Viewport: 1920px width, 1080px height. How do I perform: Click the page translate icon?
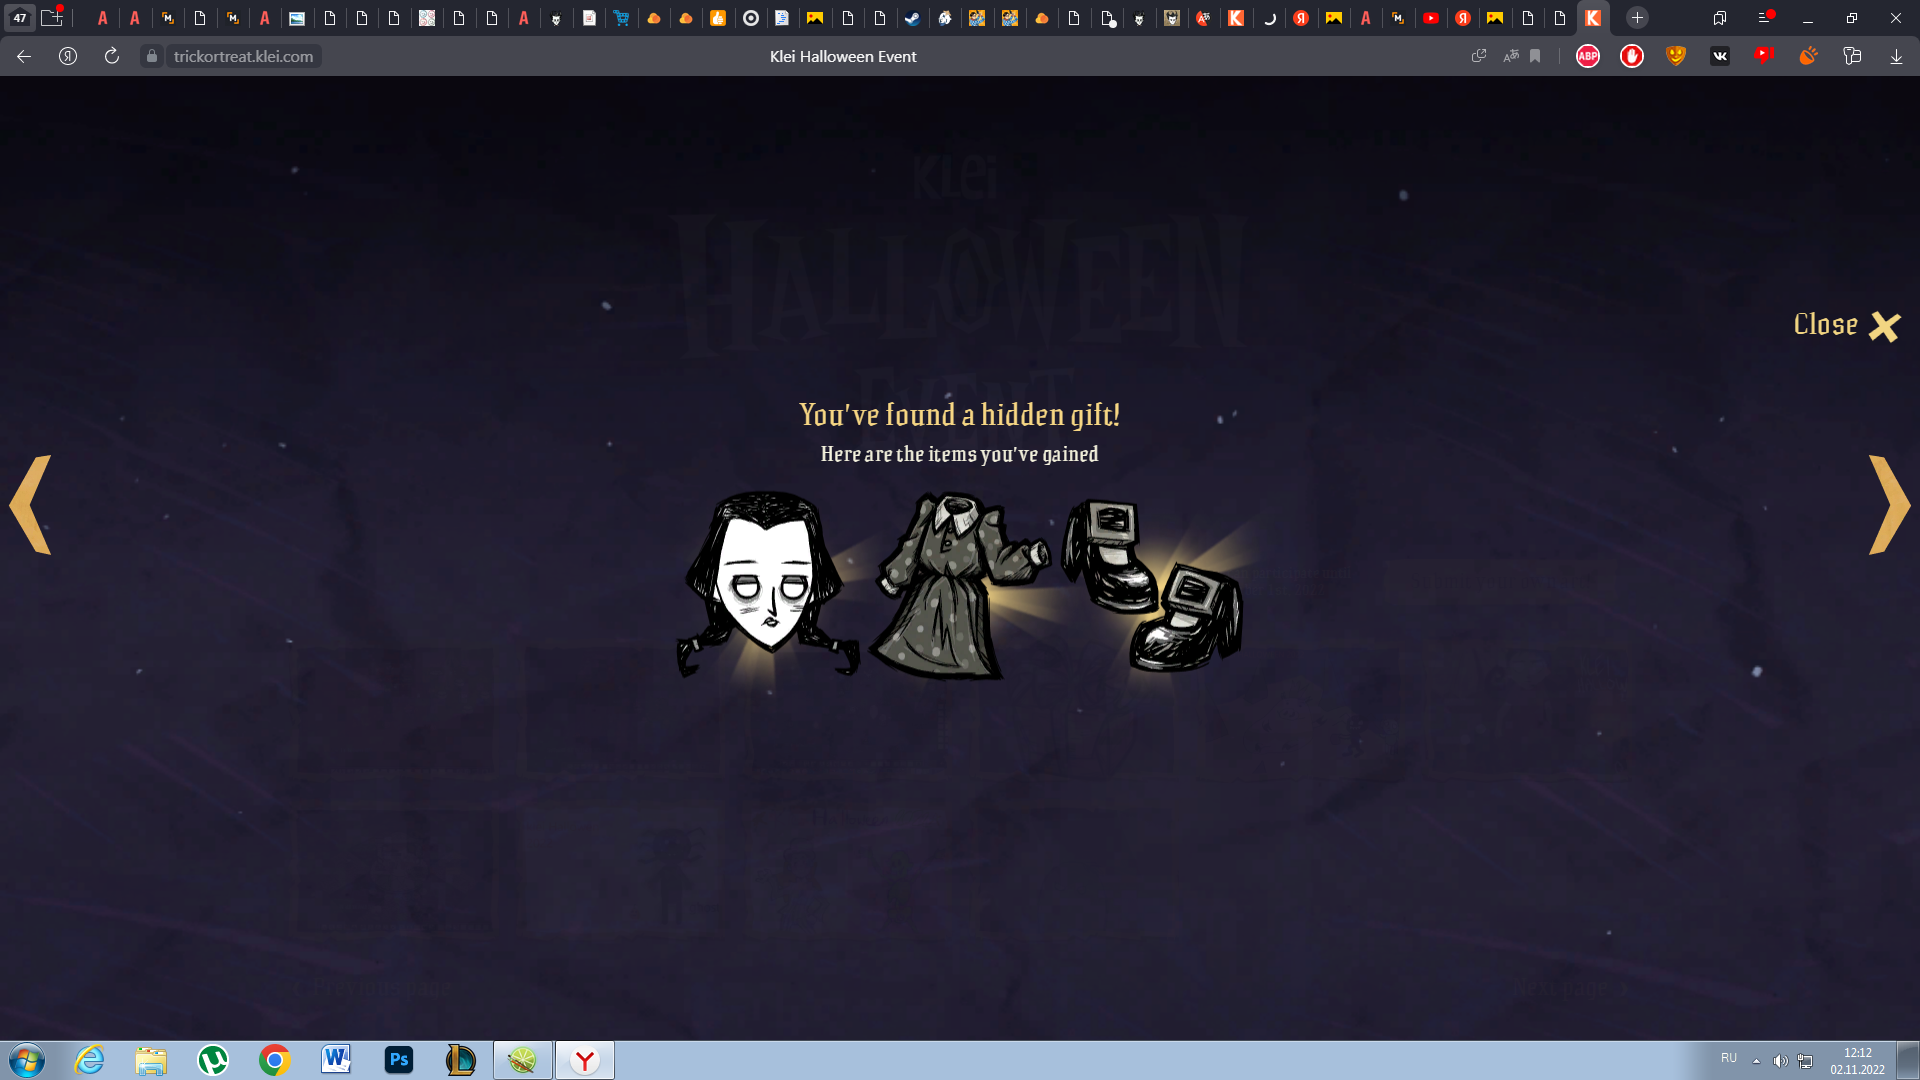1510,56
